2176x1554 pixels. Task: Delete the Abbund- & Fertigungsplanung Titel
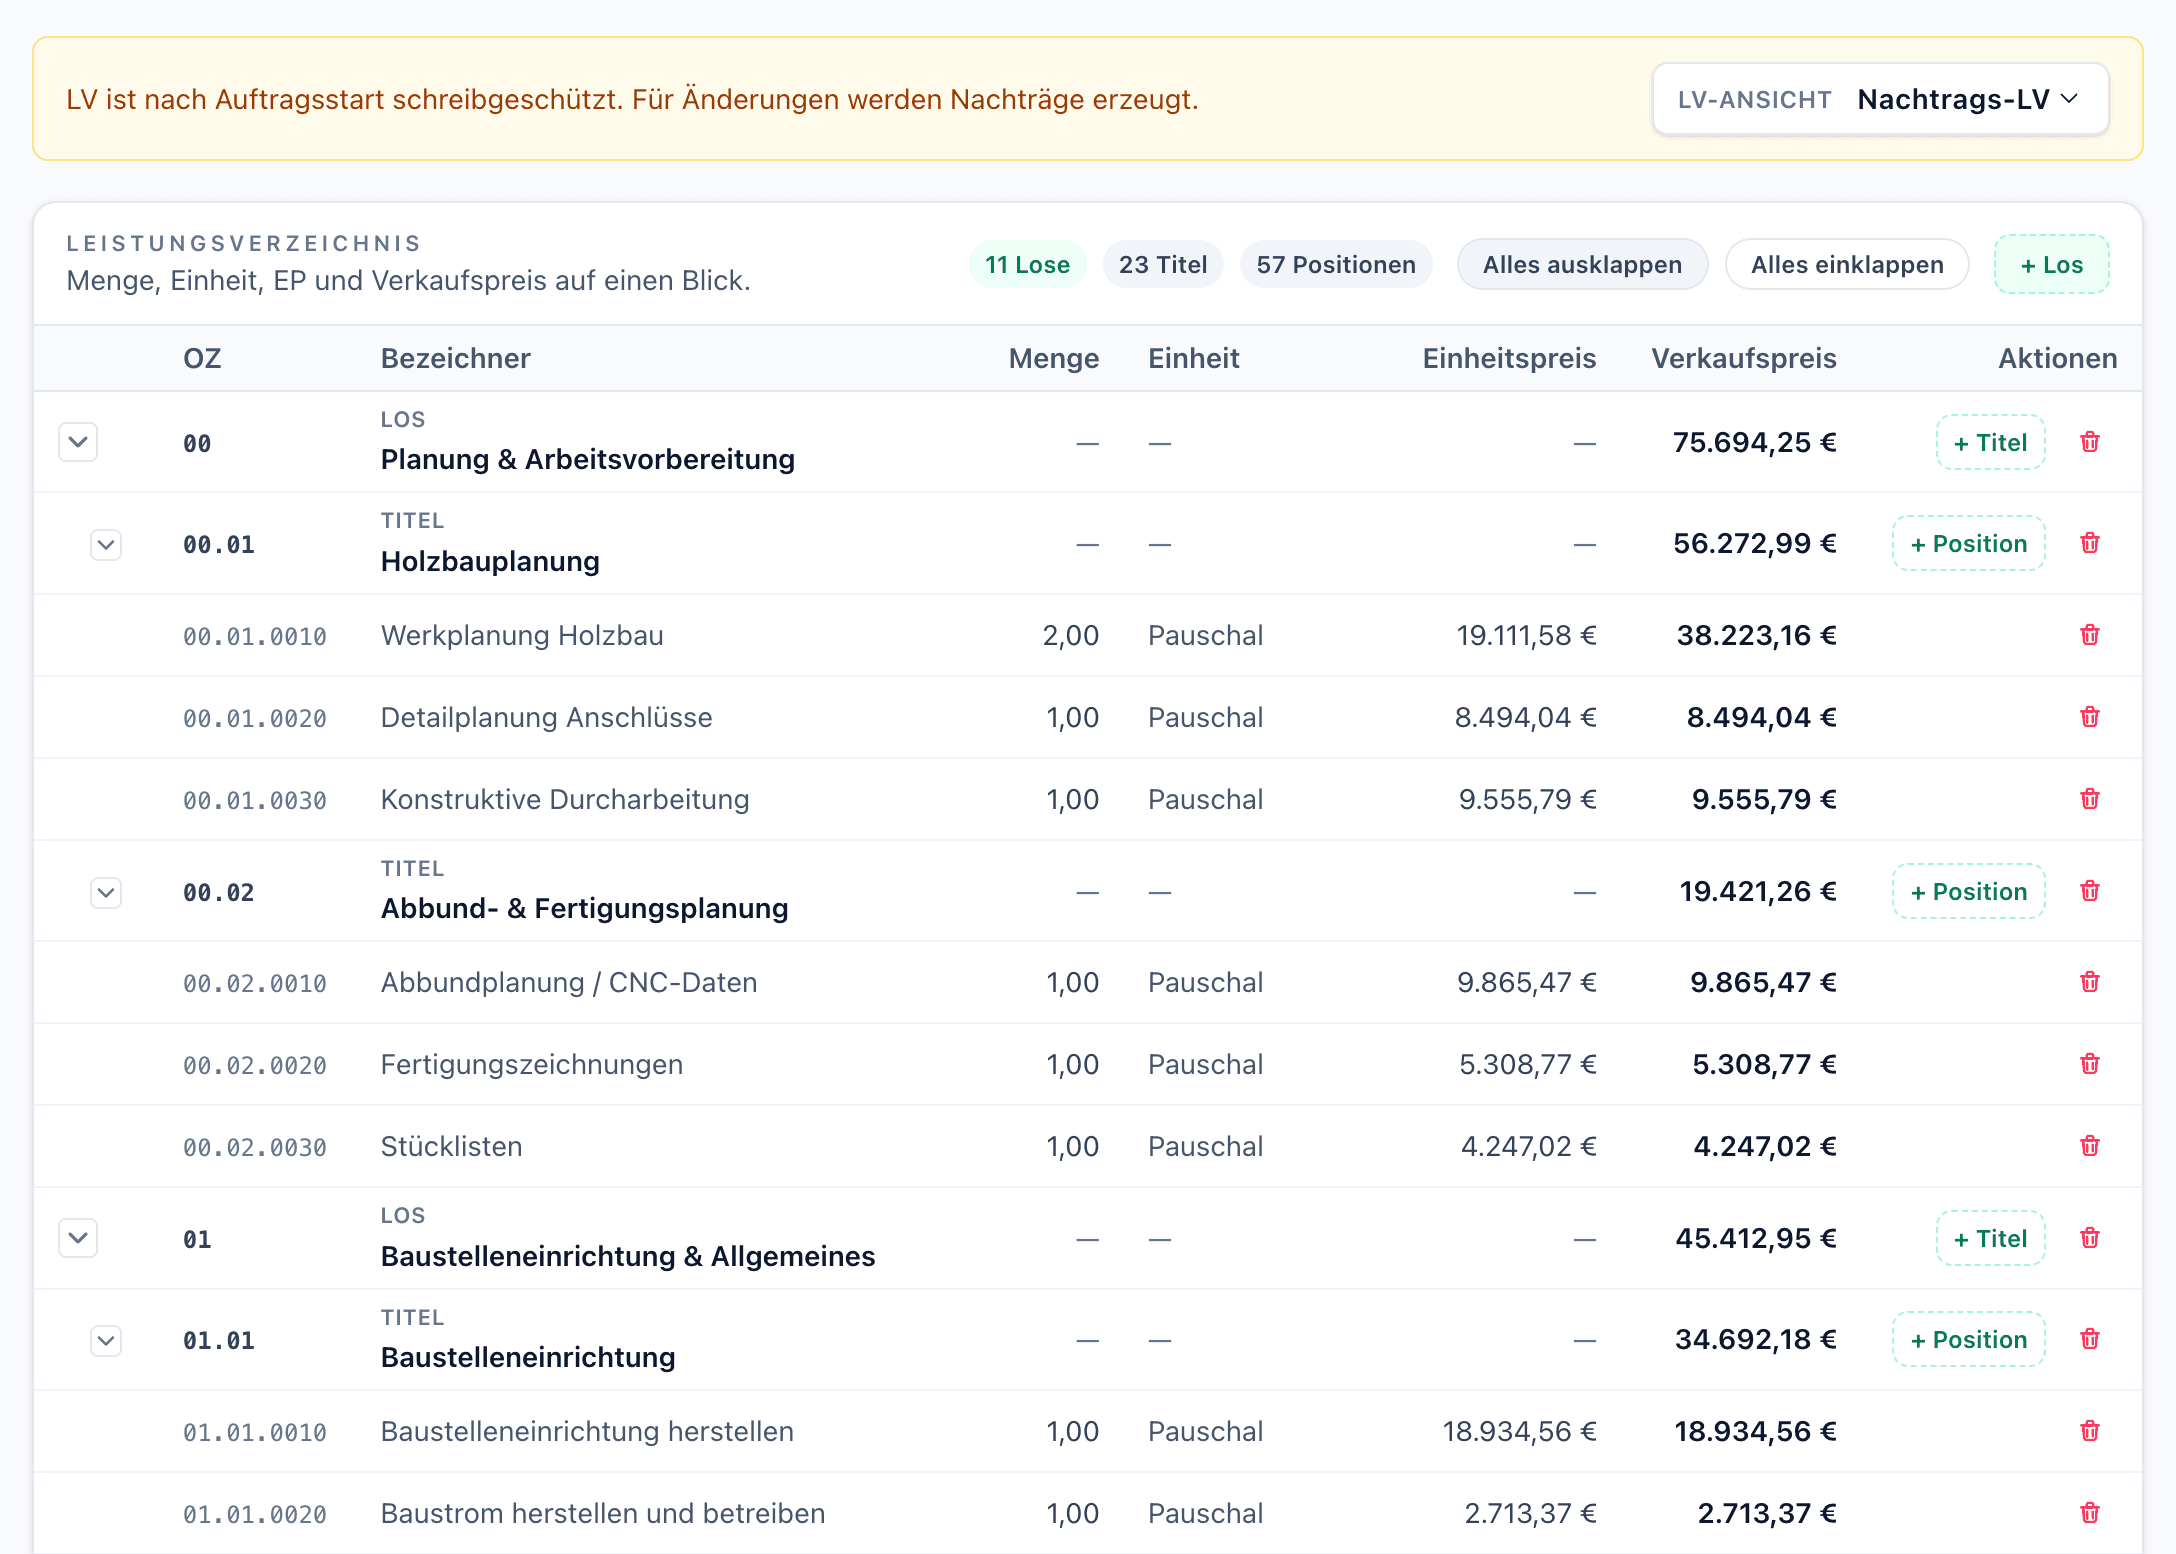tap(2089, 891)
